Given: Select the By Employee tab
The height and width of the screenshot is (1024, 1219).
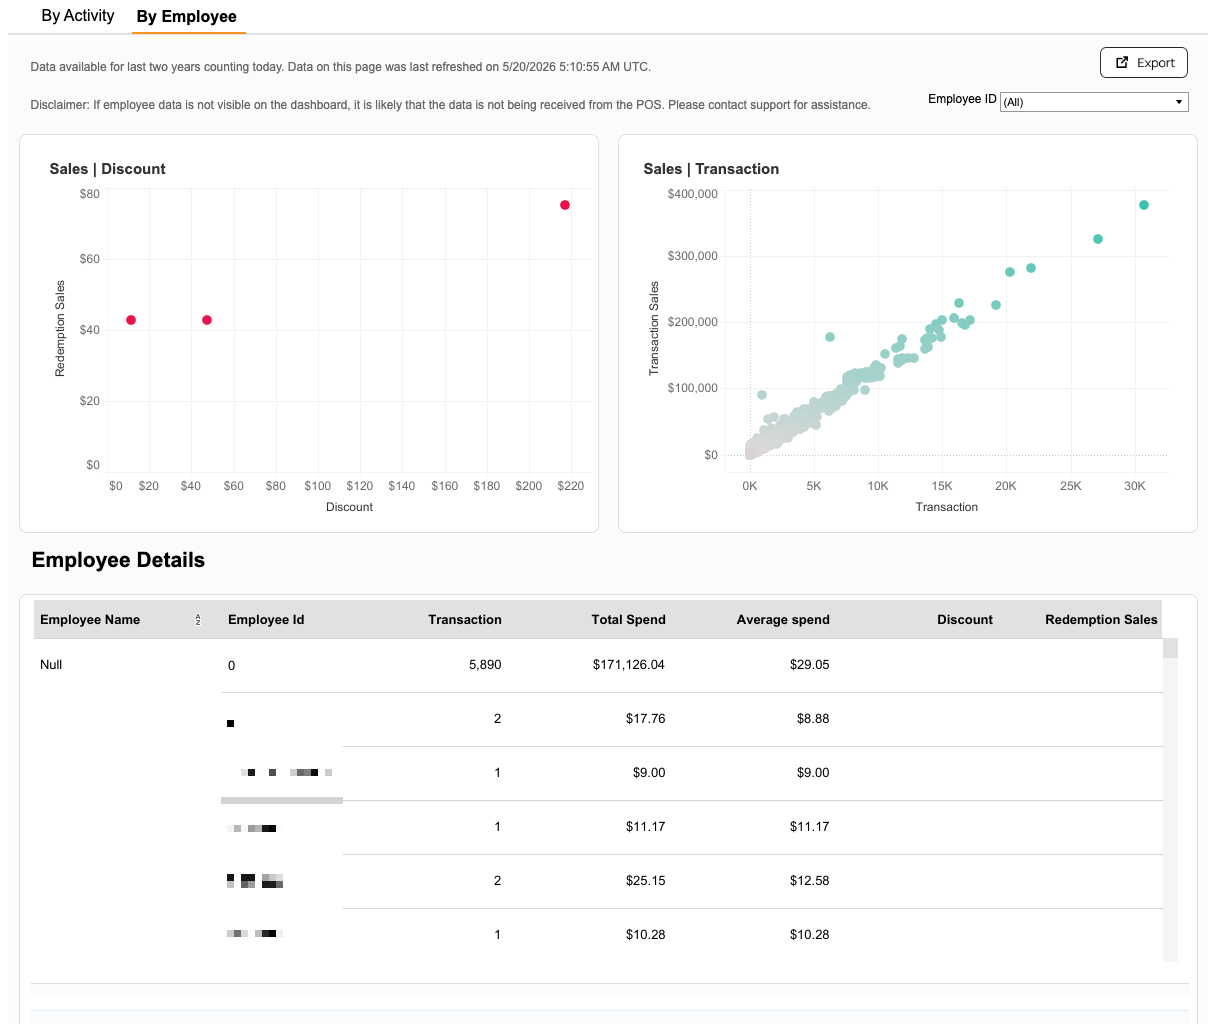Looking at the screenshot, I should pos(187,17).
